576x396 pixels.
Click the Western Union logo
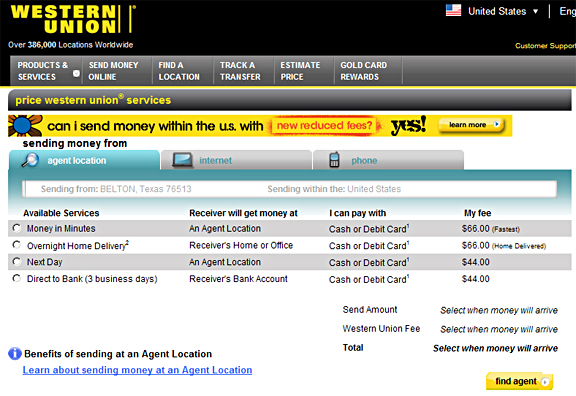(x=73, y=19)
